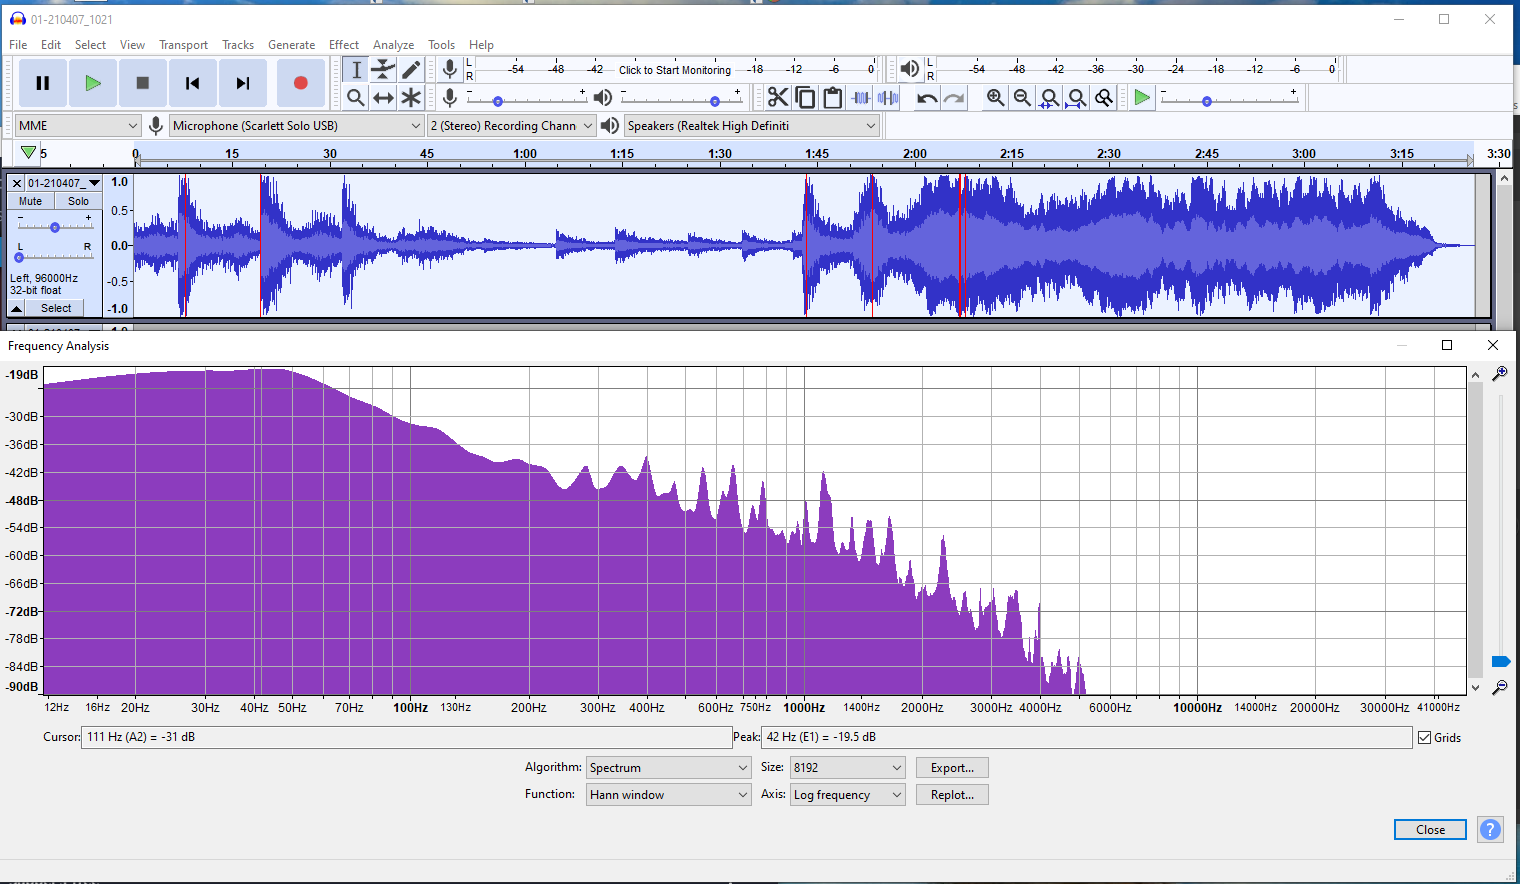Click the Play-at-speed green arrow
1520x884 pixels.
[1142, 97]
